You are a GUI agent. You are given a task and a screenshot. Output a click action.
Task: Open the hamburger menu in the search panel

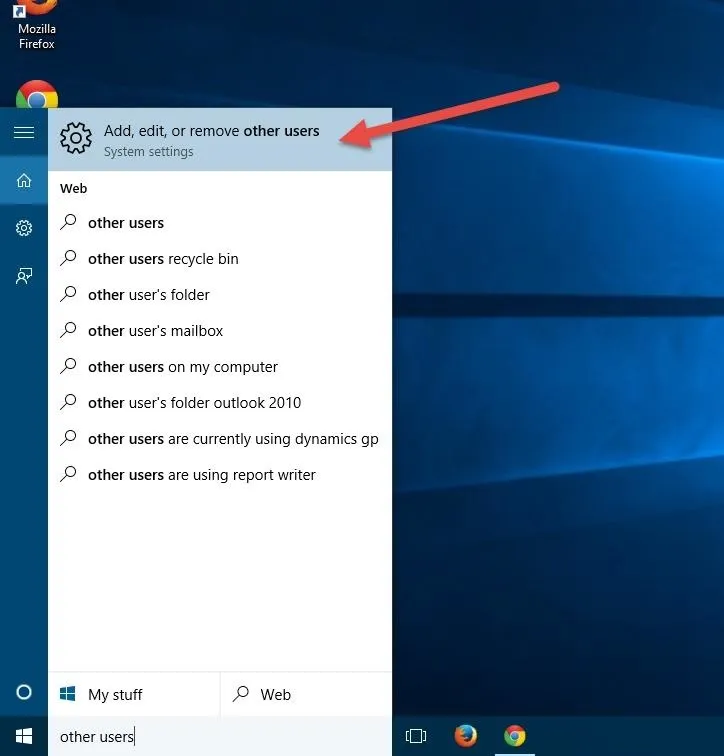pos(24,132)
